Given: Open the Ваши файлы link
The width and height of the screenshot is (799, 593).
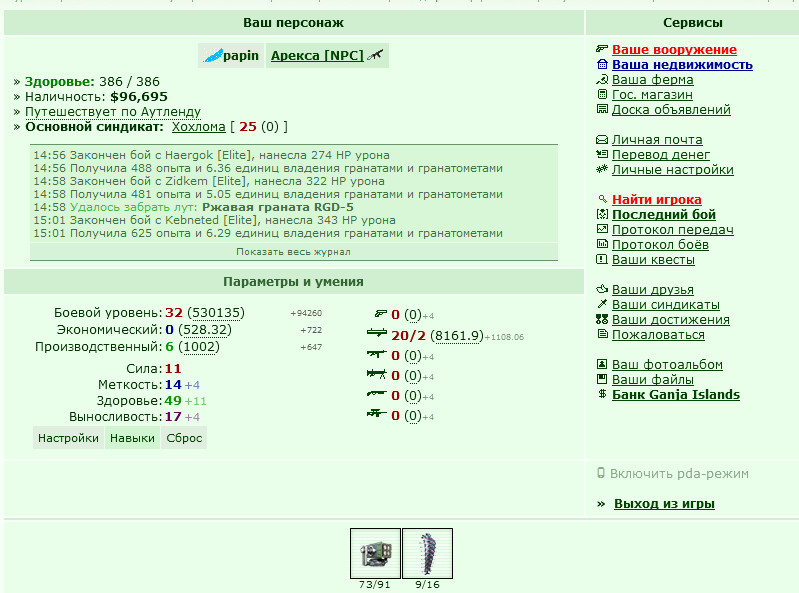Looking at the screenshot, I should pyautogui.click(x=652, y=379).
